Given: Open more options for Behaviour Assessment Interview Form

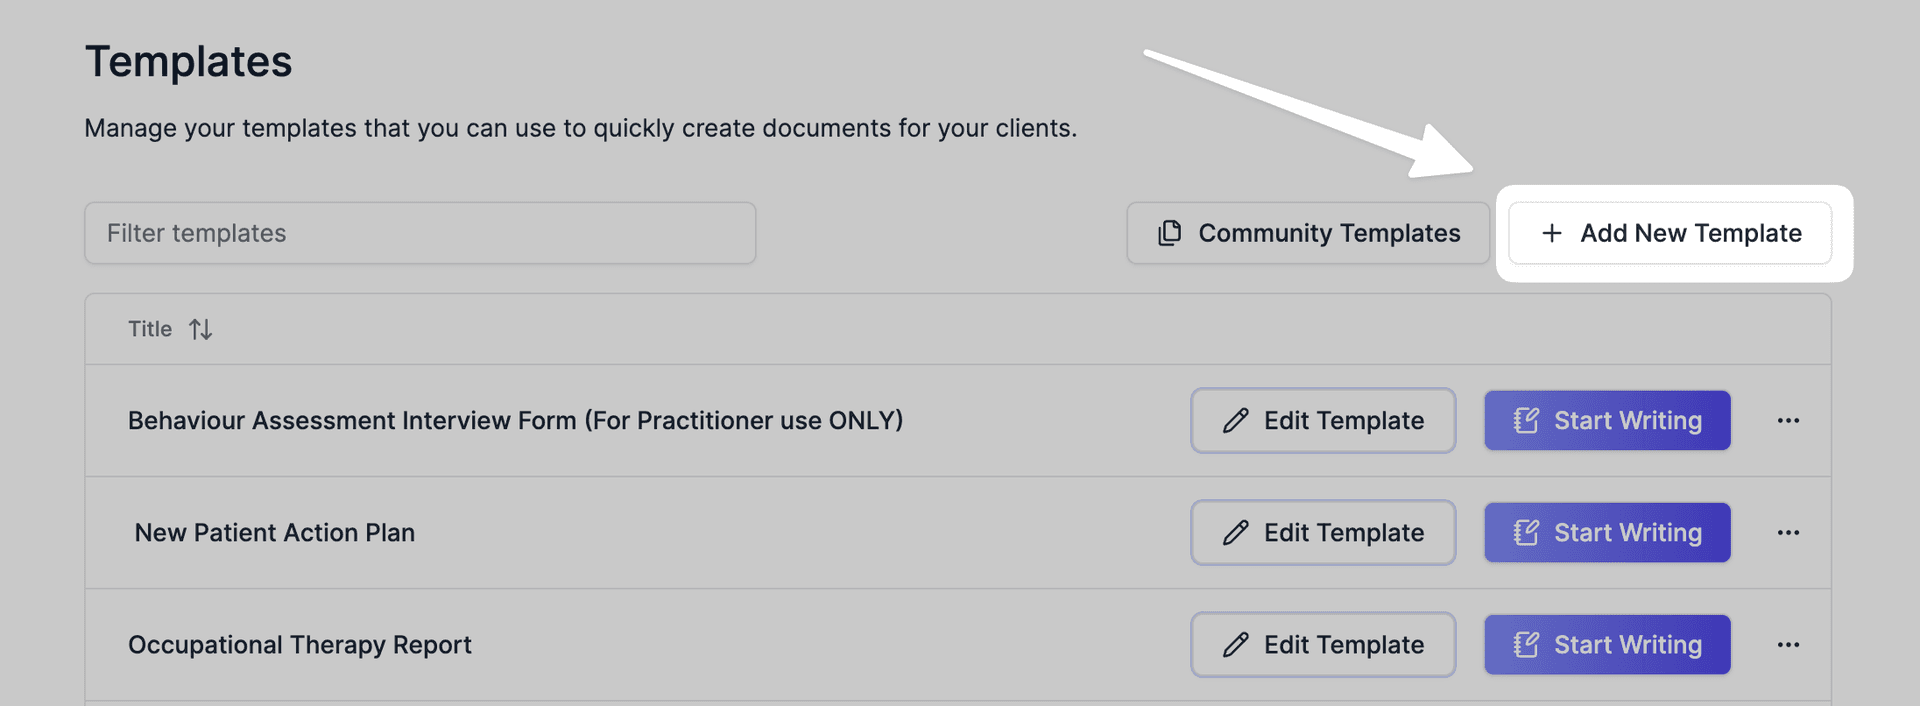Looking at the screenshot, I should pos(1788,421).
